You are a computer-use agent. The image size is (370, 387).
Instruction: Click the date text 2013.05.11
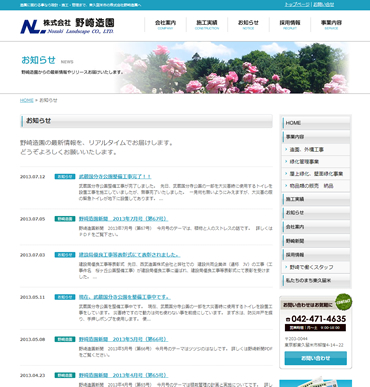click(x=32, y=297)
